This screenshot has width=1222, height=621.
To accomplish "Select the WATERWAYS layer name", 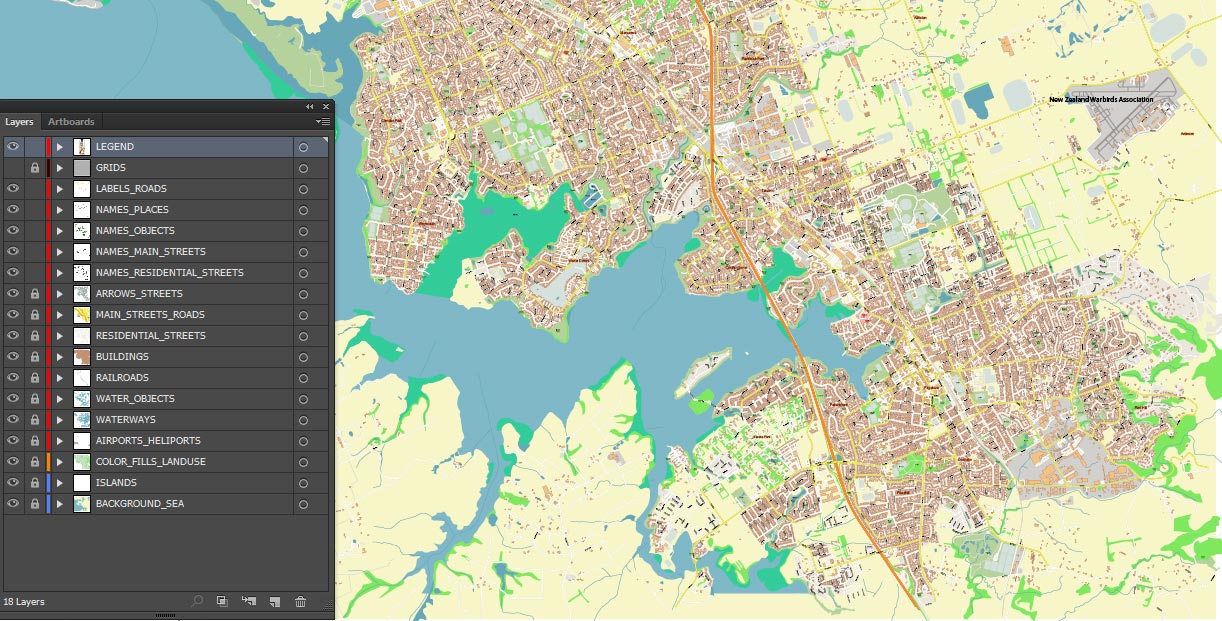I will pos(126,420).
